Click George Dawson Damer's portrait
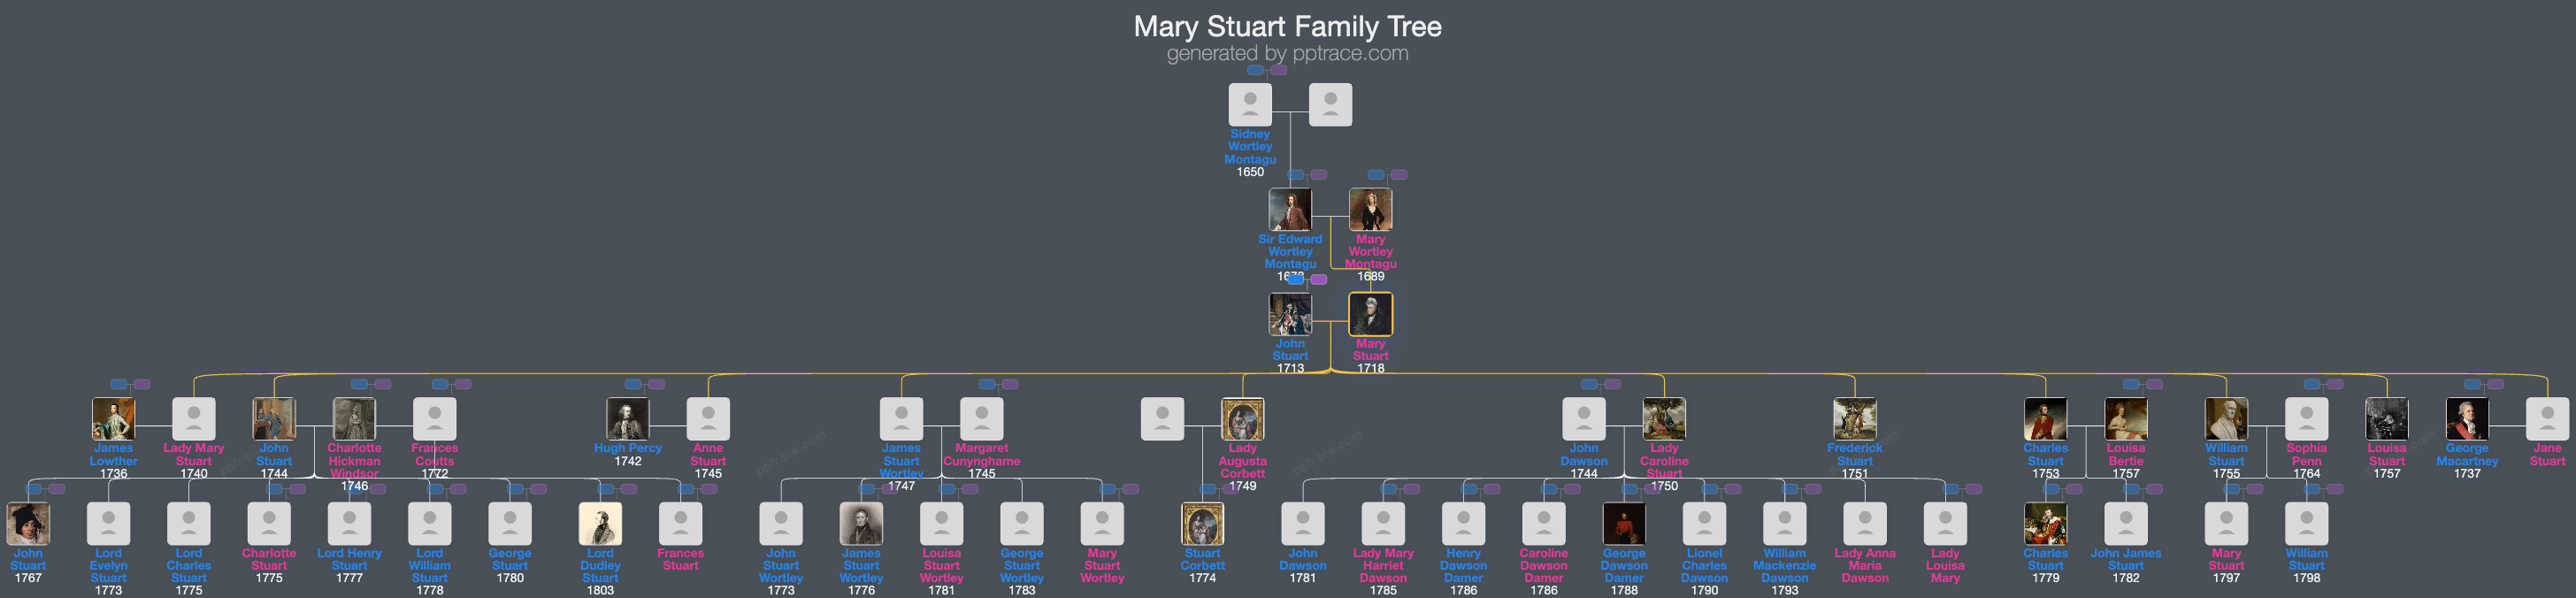The height and width of the screenshot is (598, 2576). coord(1624,524)
